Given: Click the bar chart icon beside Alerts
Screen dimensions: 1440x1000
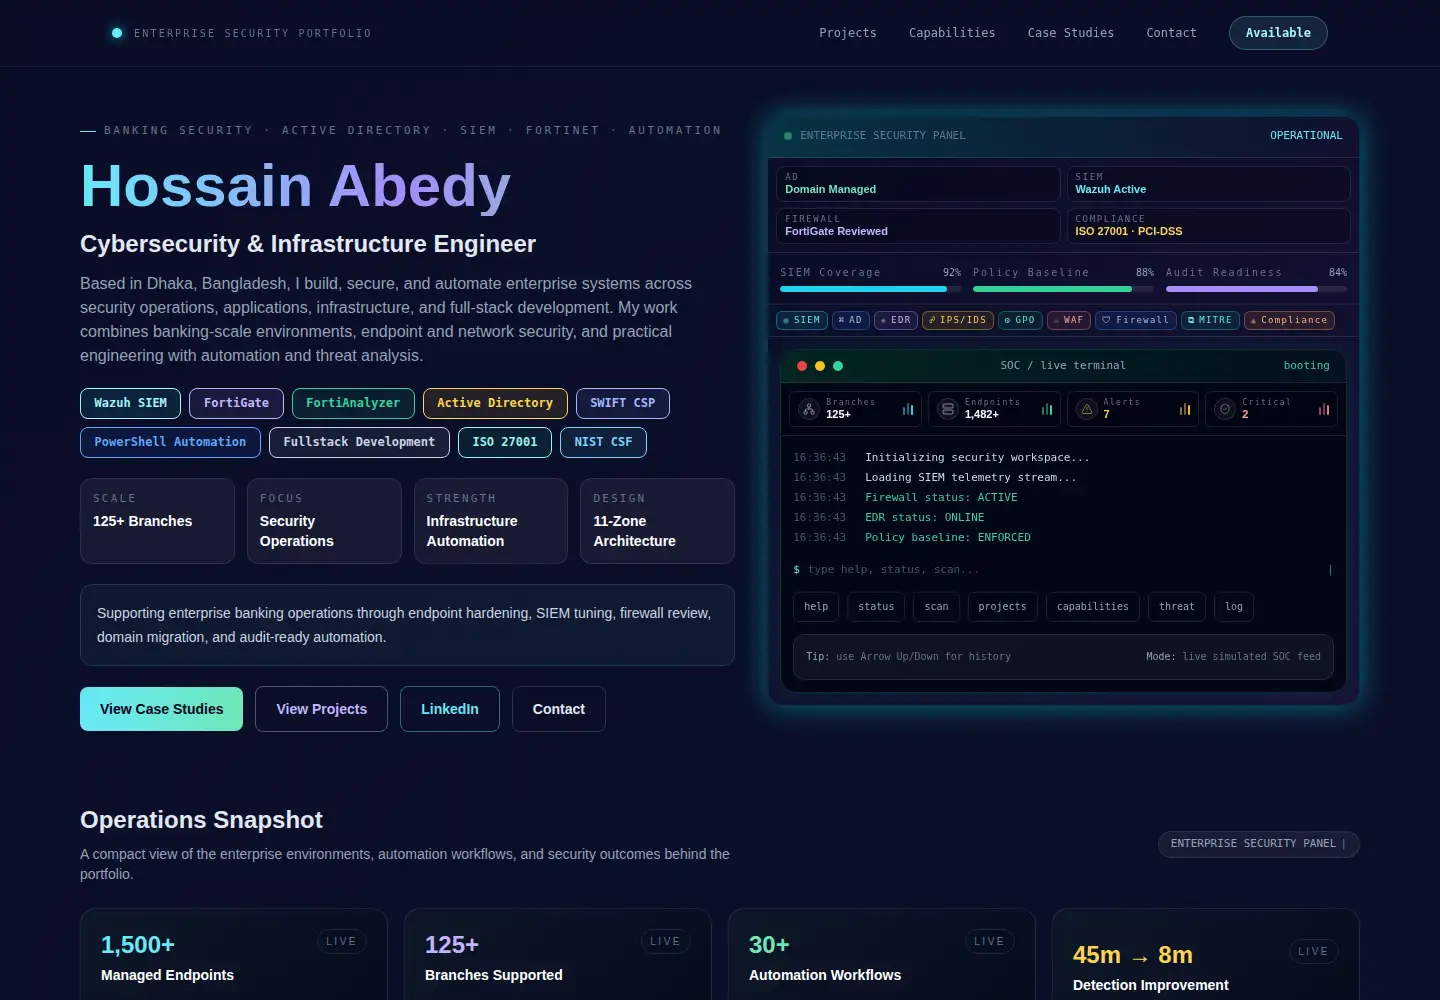Looking at the screenshot, I should coord(1185,409).
